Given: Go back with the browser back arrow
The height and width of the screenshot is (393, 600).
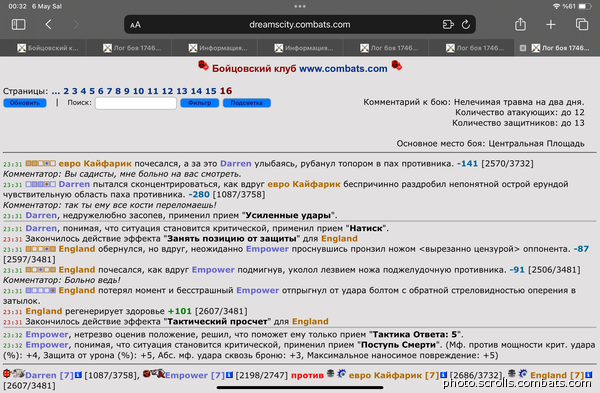Looking at the screenshot, I should (48, 24).
